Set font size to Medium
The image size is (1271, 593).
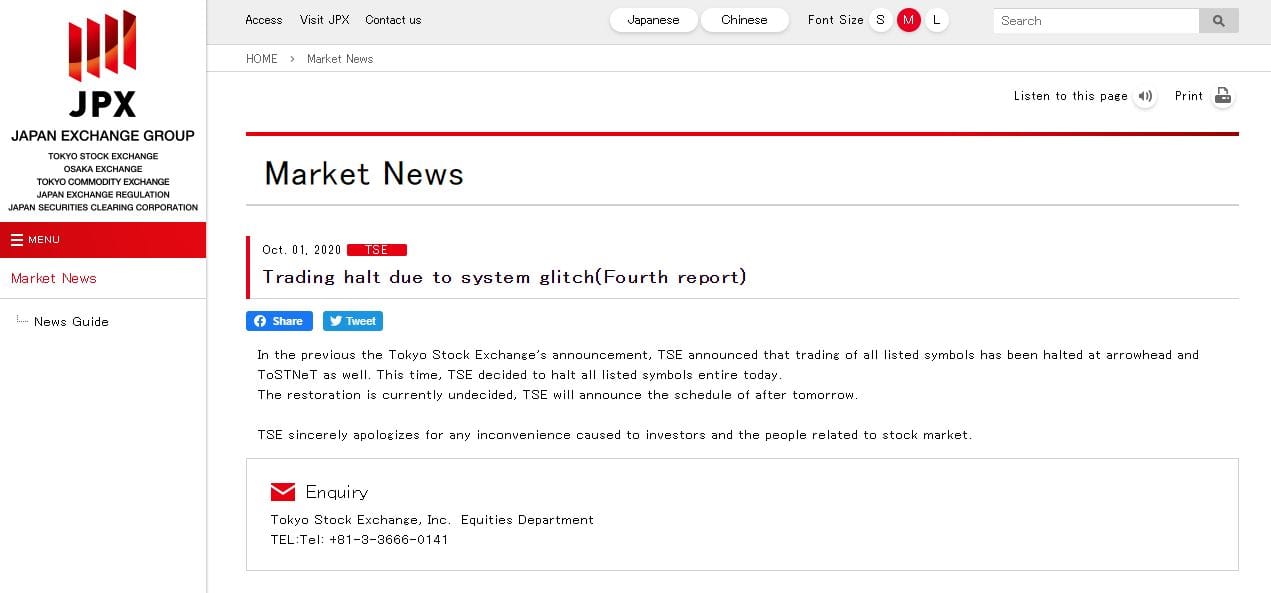908,20
